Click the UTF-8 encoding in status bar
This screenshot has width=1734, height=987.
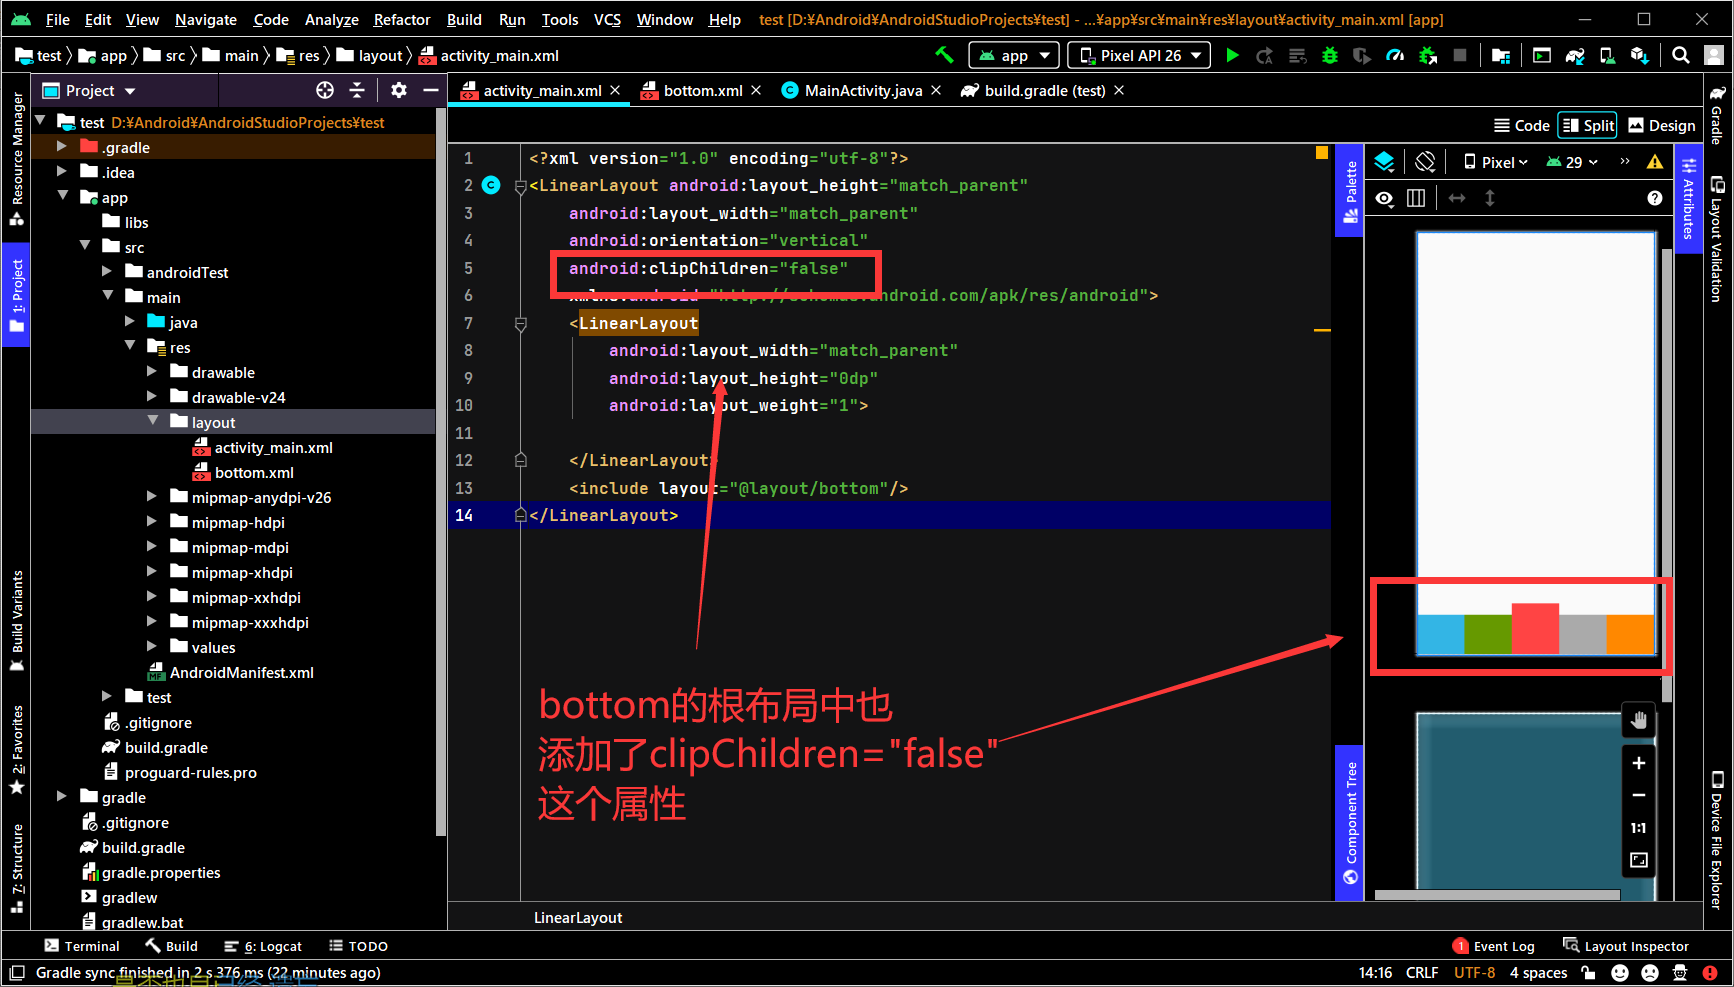point(1474,972)
